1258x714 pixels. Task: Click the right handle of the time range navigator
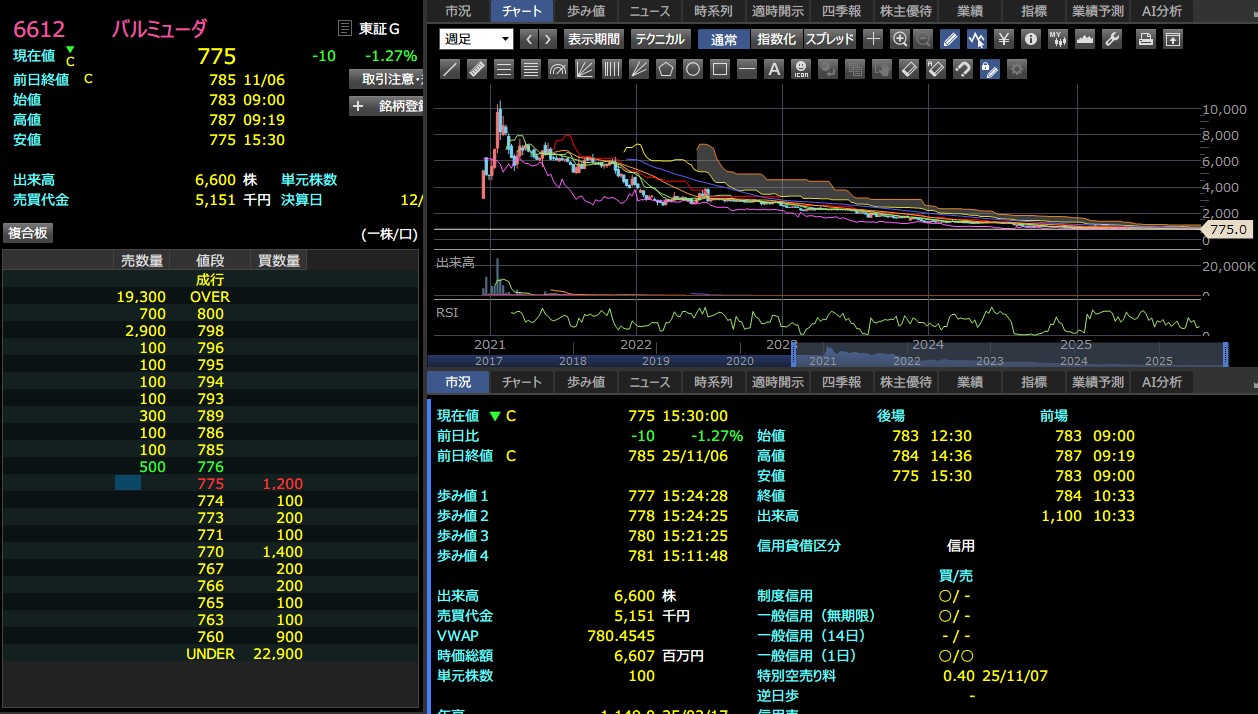(x=1224, y=353)
